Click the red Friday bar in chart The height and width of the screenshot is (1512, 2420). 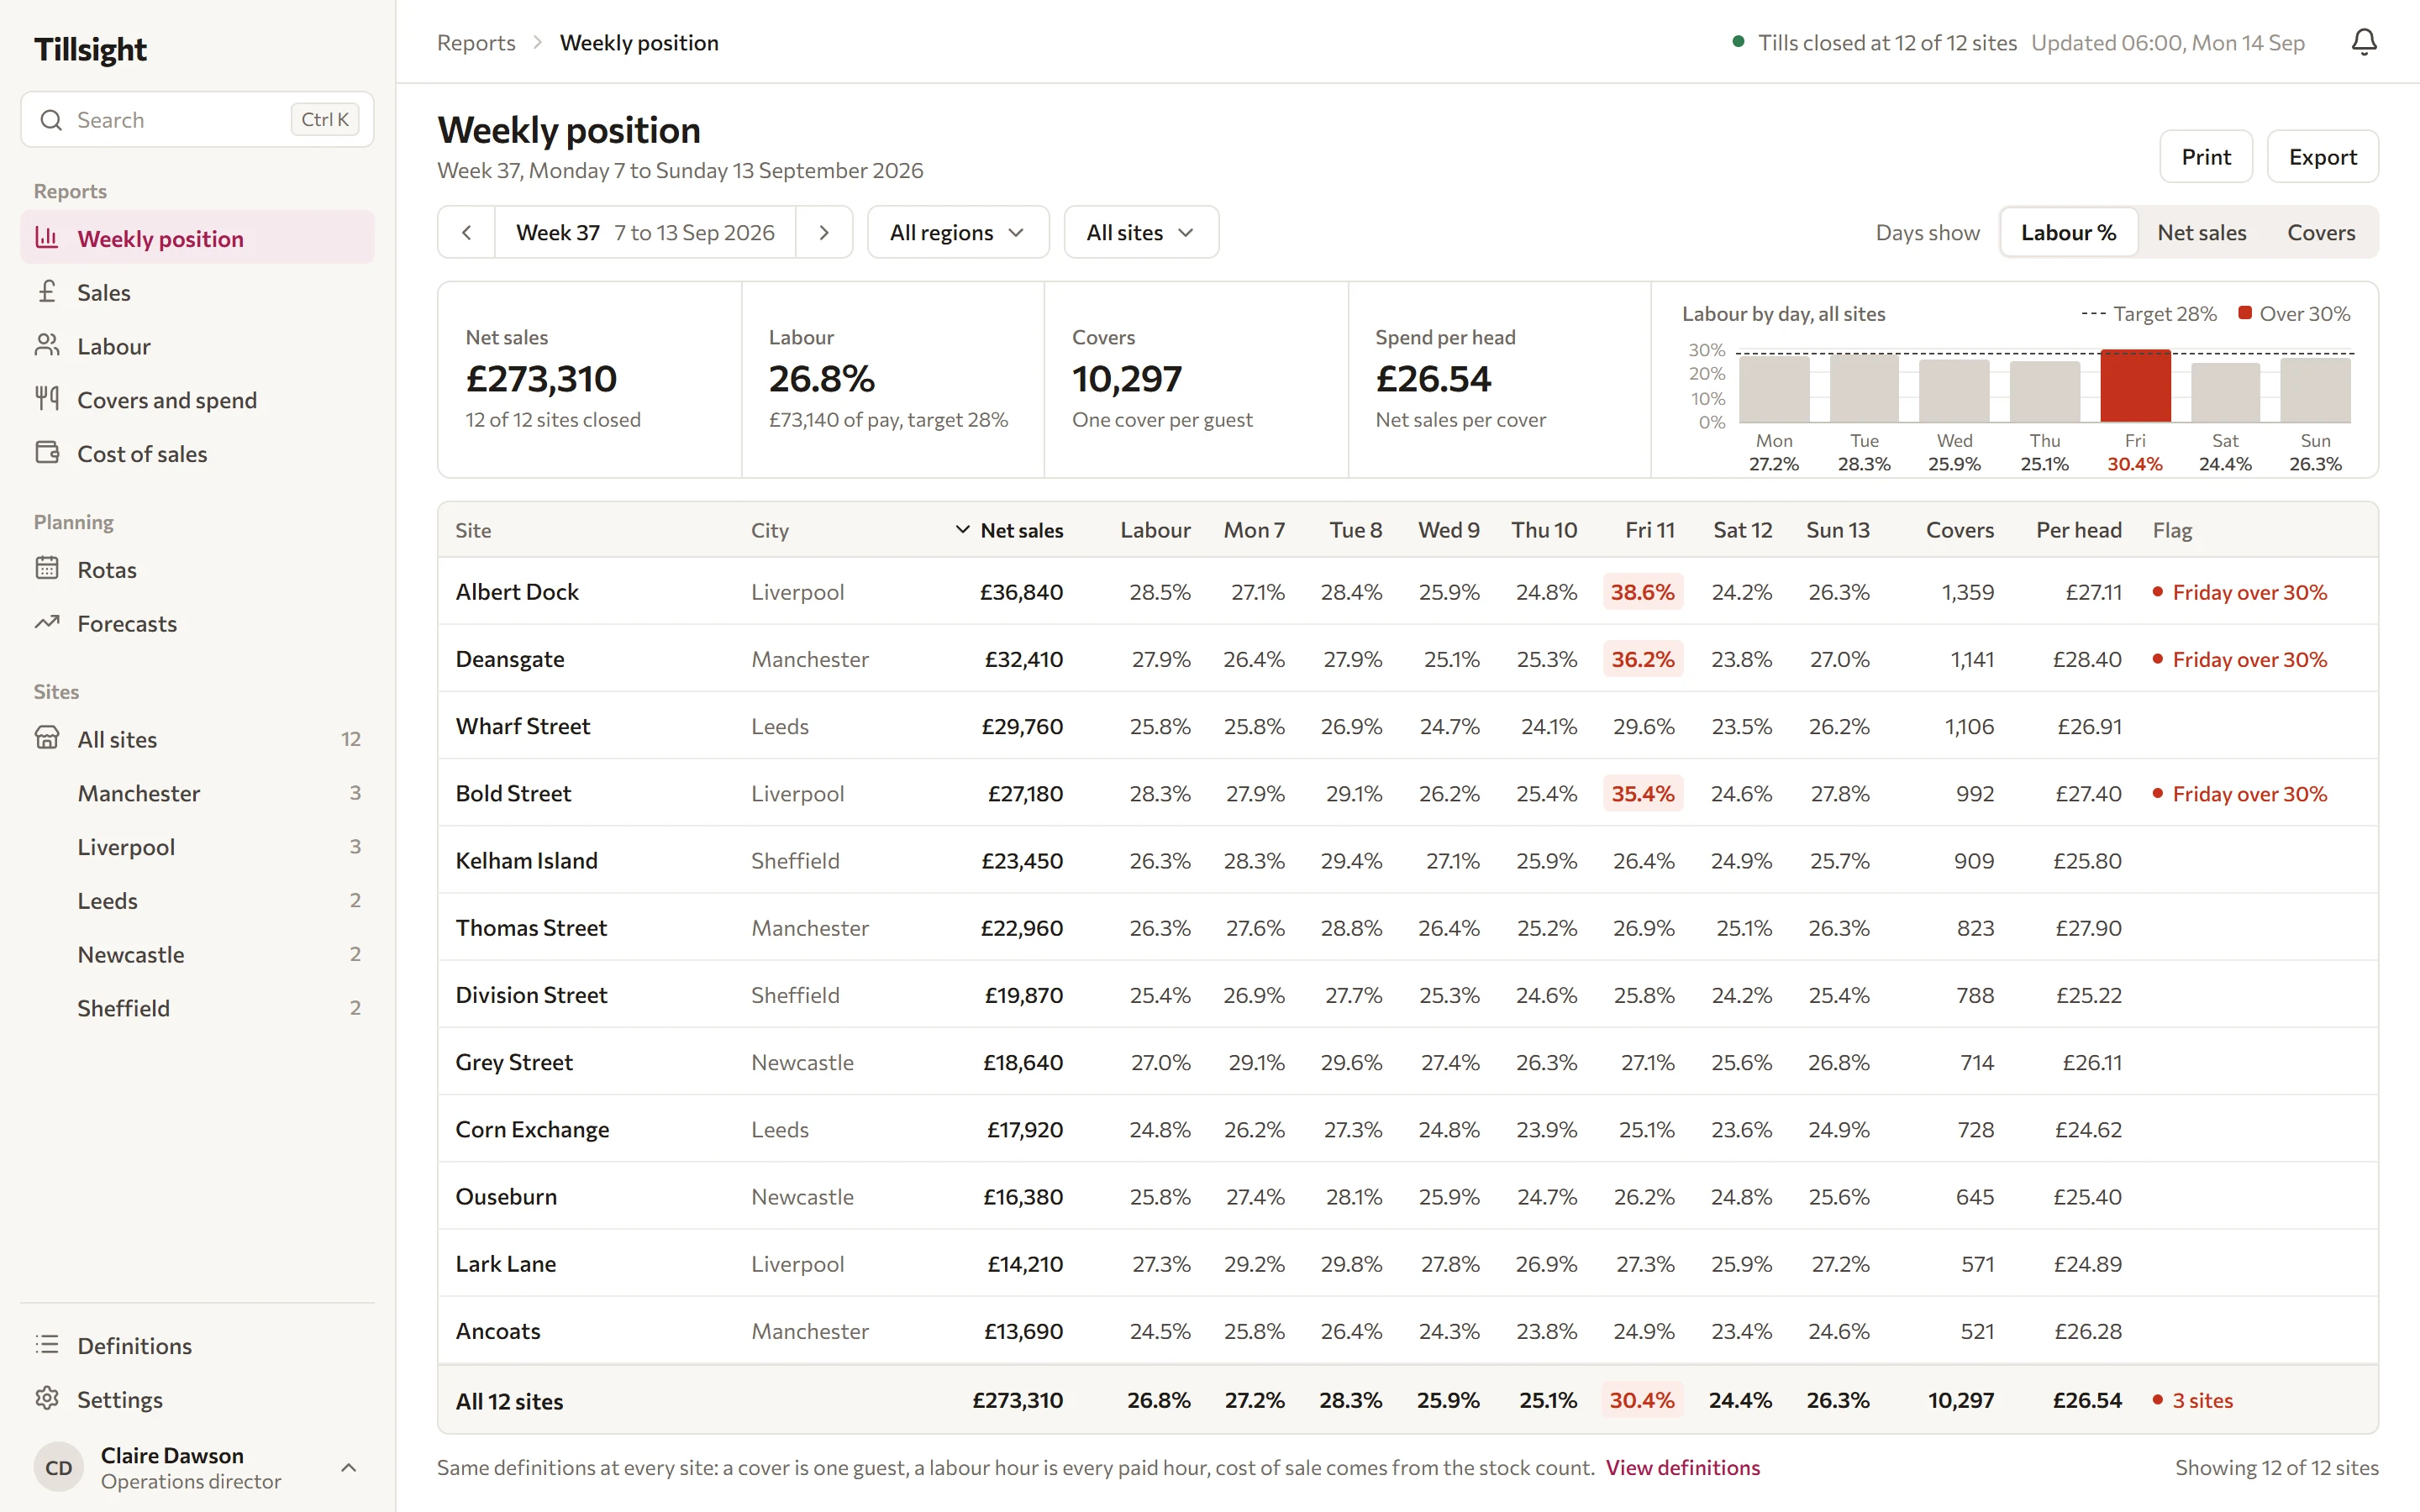(x=2135, y=385)
